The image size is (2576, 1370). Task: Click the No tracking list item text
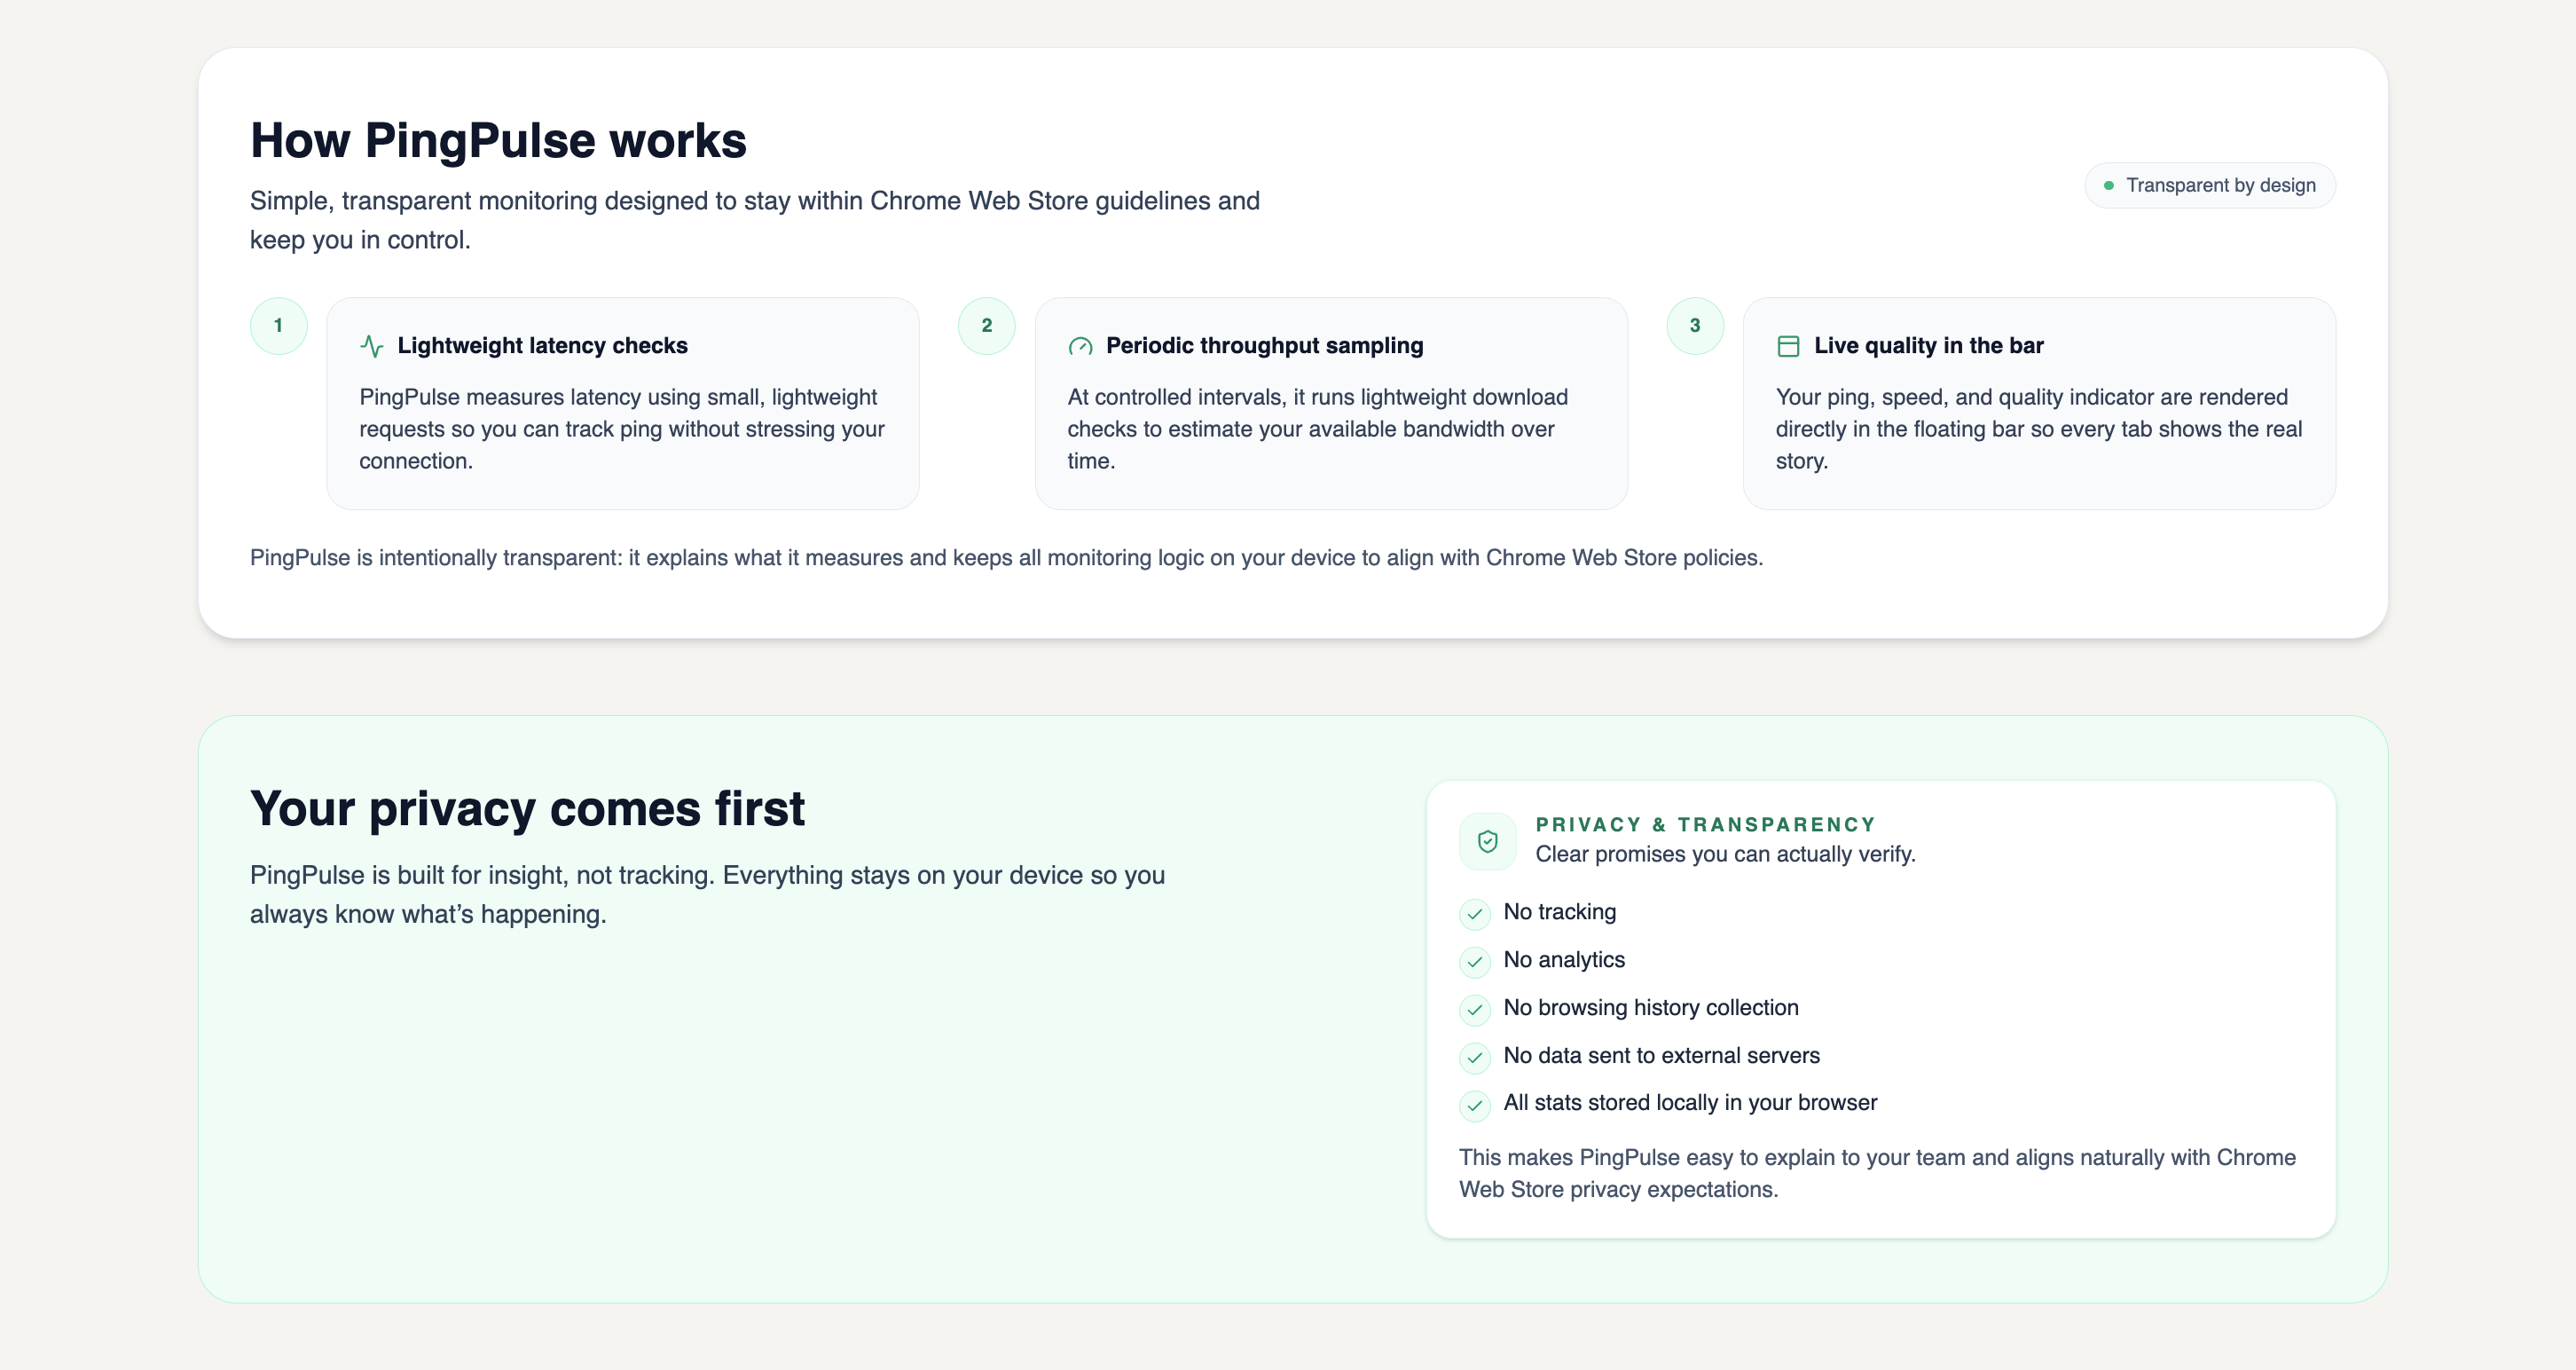[1559, 912]
